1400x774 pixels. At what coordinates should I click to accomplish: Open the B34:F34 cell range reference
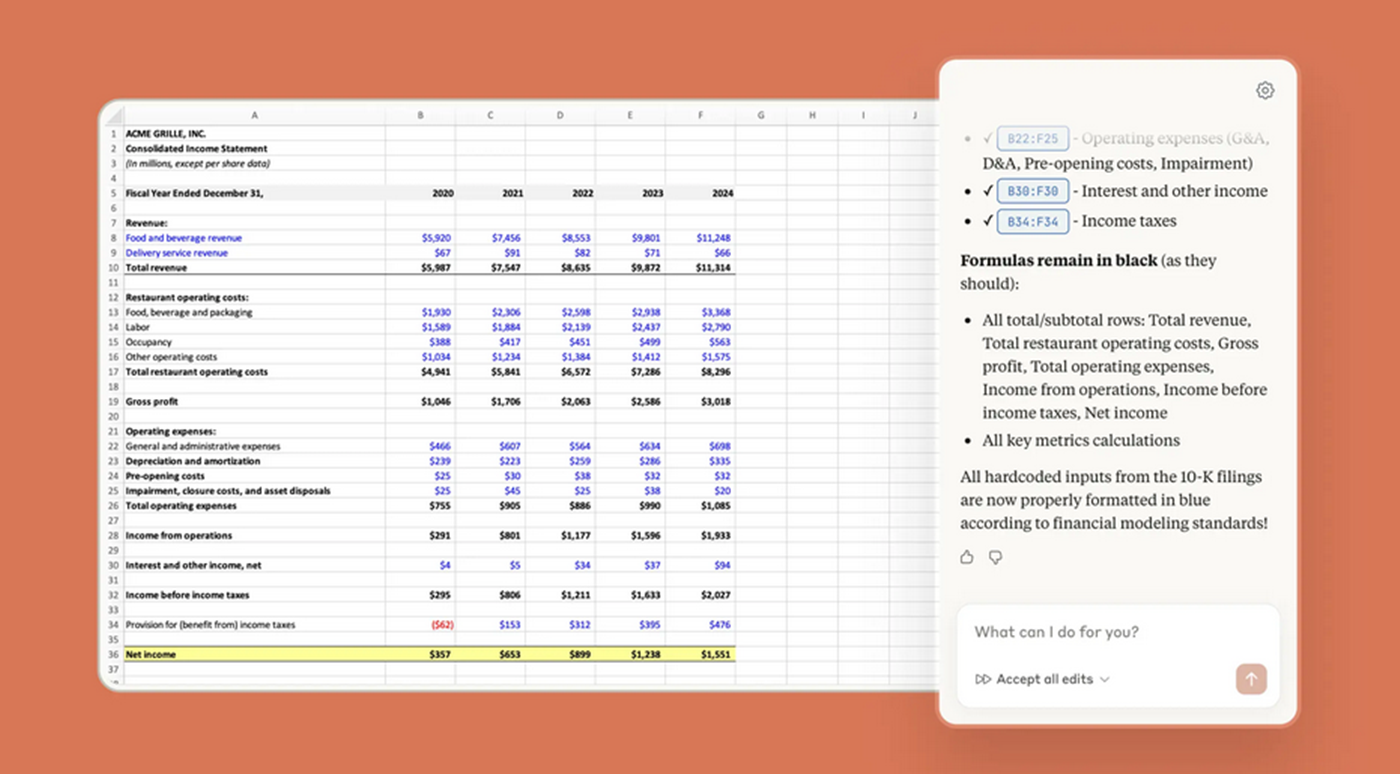coord(1033,221)
